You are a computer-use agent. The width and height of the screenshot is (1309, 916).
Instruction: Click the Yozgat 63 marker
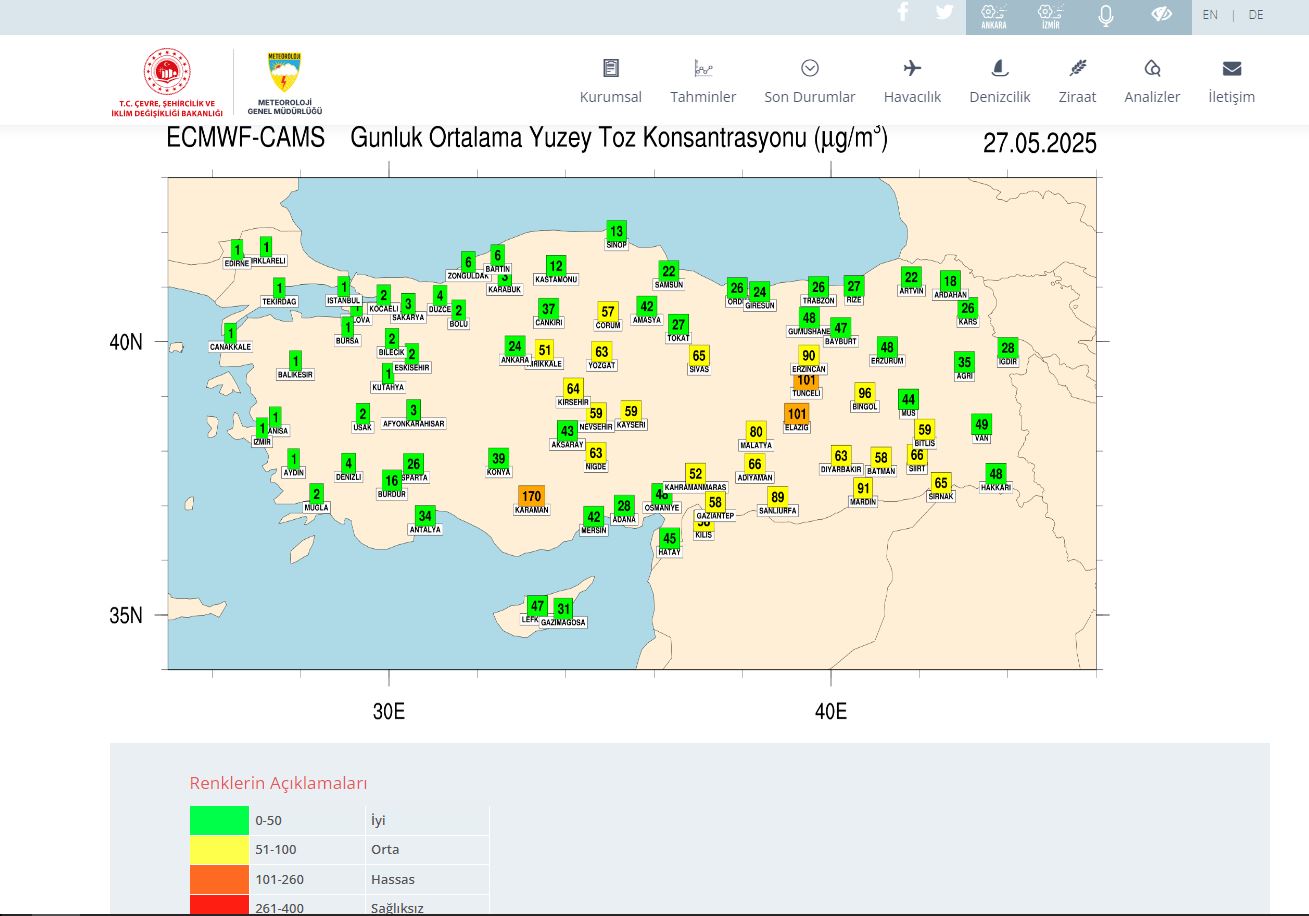click(601, 352)
